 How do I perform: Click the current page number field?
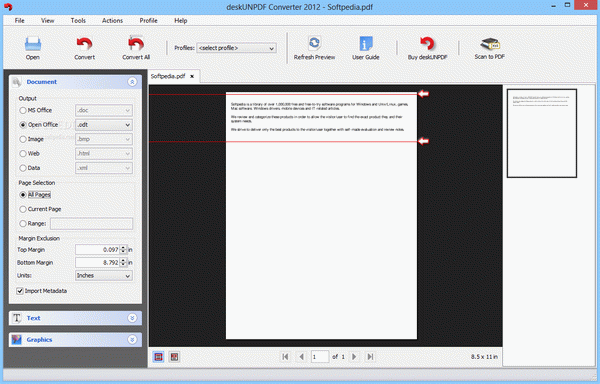point(320,357)
